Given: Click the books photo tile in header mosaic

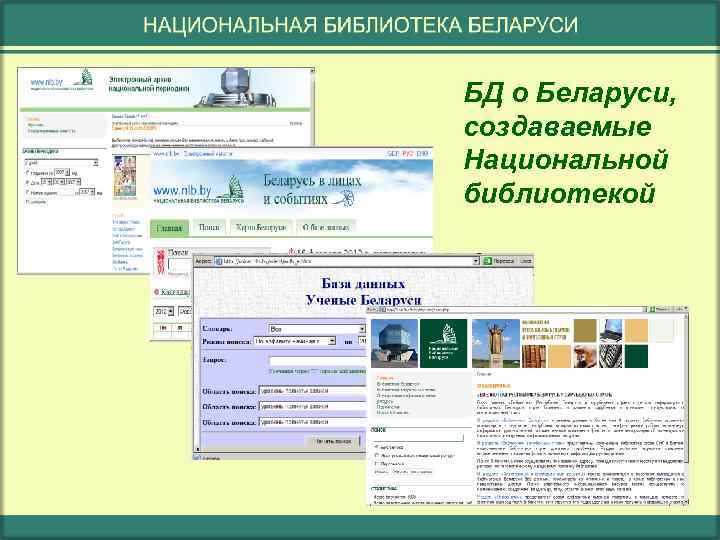Looking at the screenshot, I should click(x=534, y=356).
